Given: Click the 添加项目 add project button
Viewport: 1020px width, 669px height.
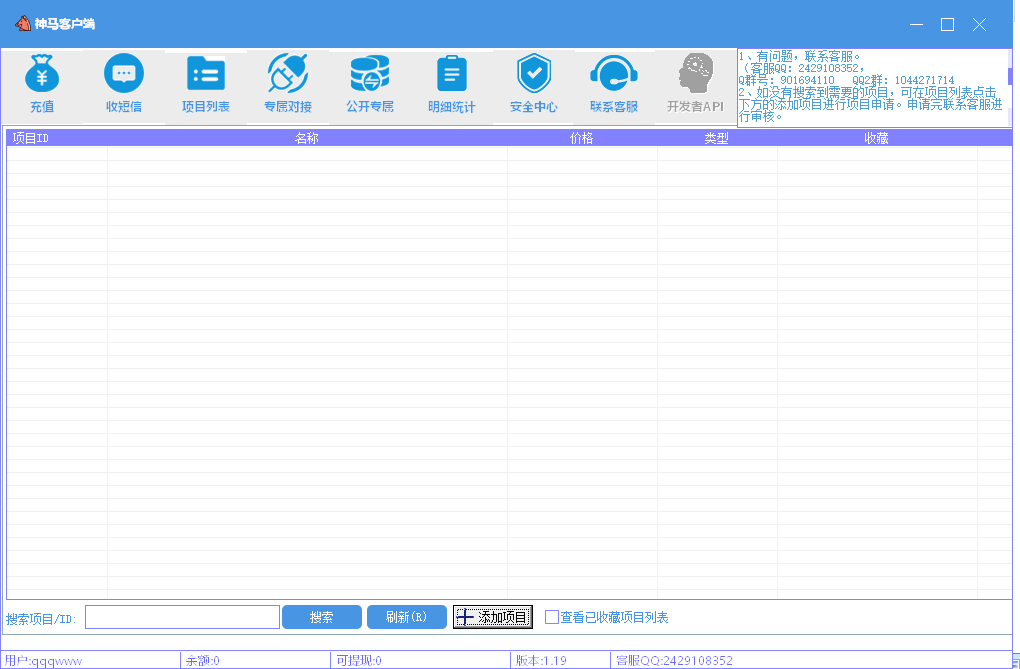Looking at the screenshot, I should pos(493,618).
